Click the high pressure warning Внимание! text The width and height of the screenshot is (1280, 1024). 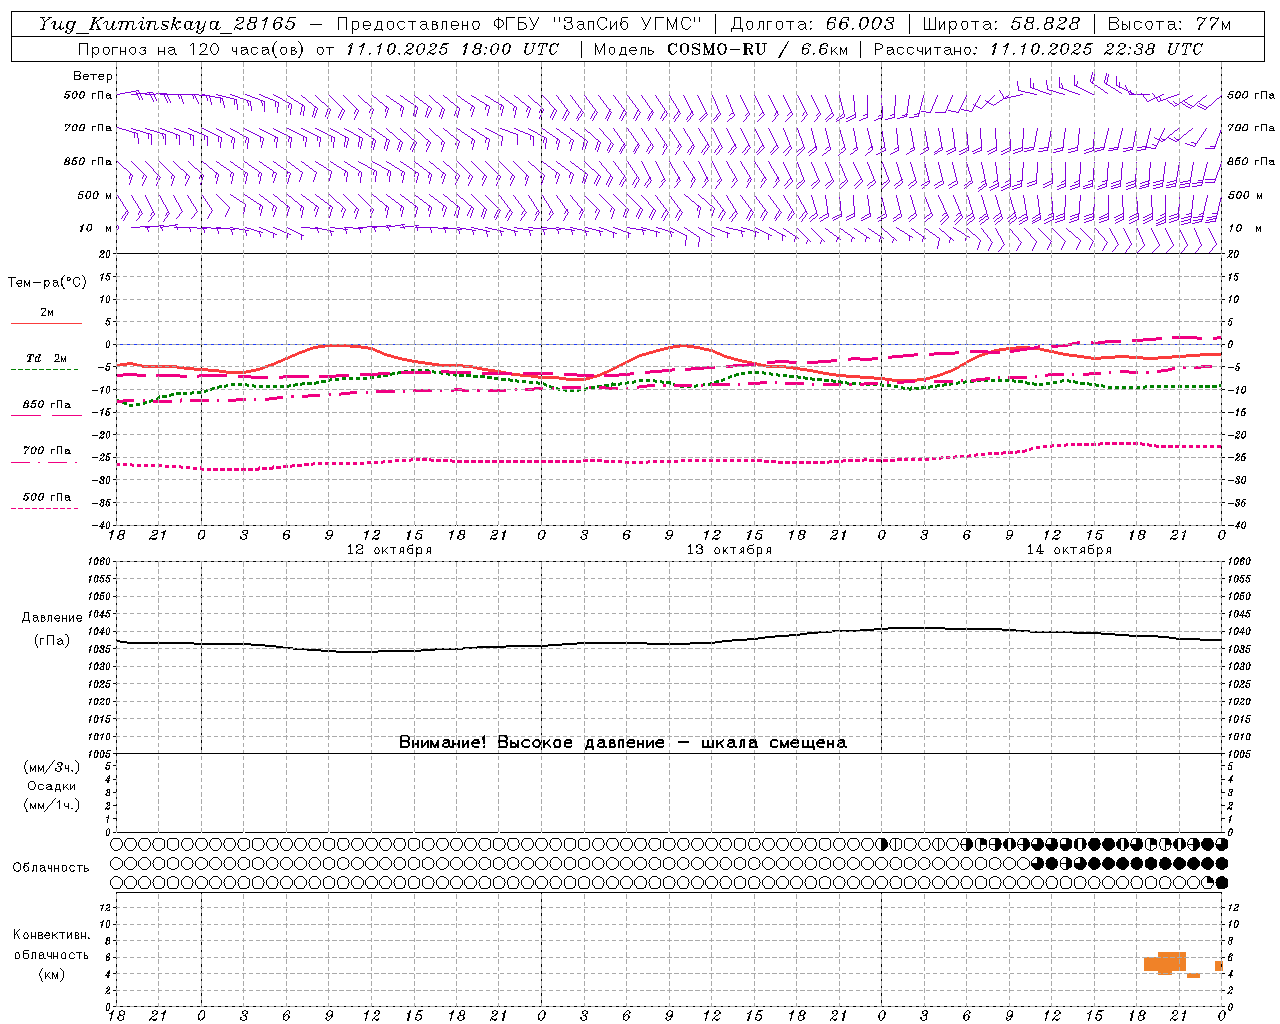point(622,743)
